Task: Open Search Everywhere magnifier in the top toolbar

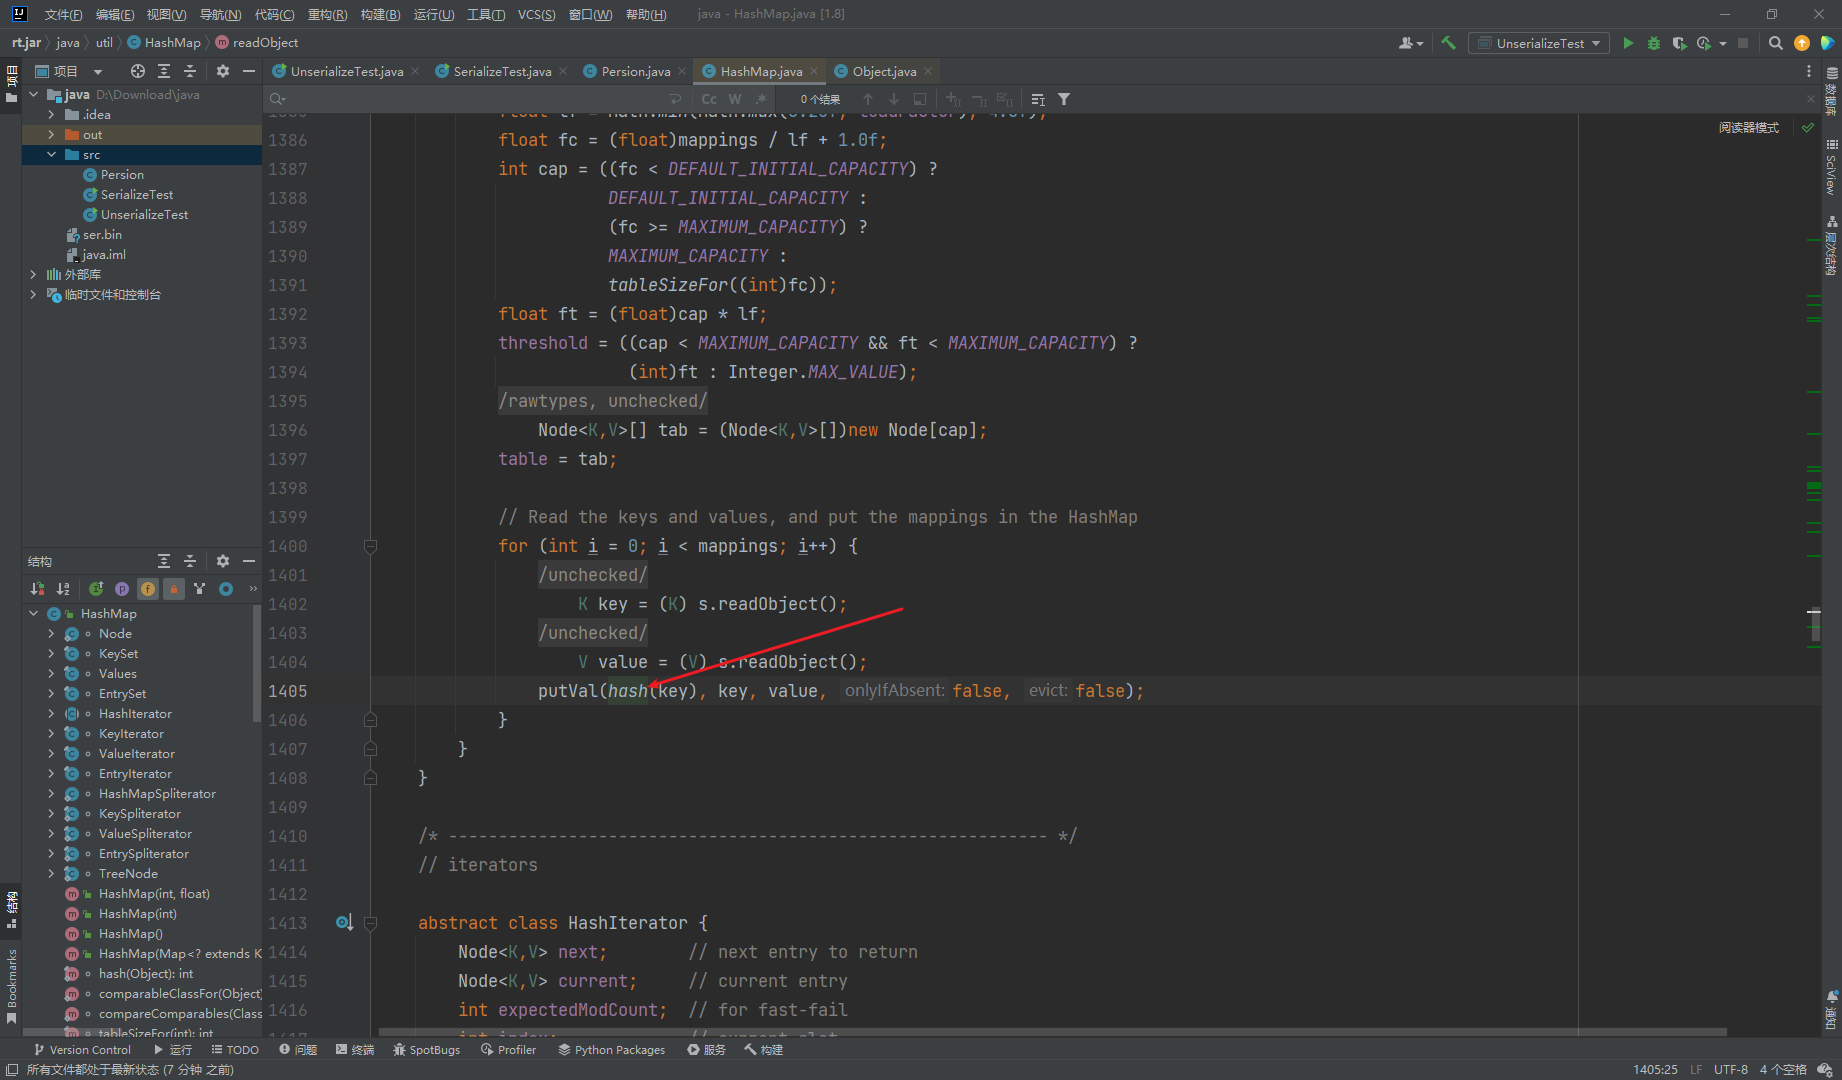Action: (x=1776, y=43)
